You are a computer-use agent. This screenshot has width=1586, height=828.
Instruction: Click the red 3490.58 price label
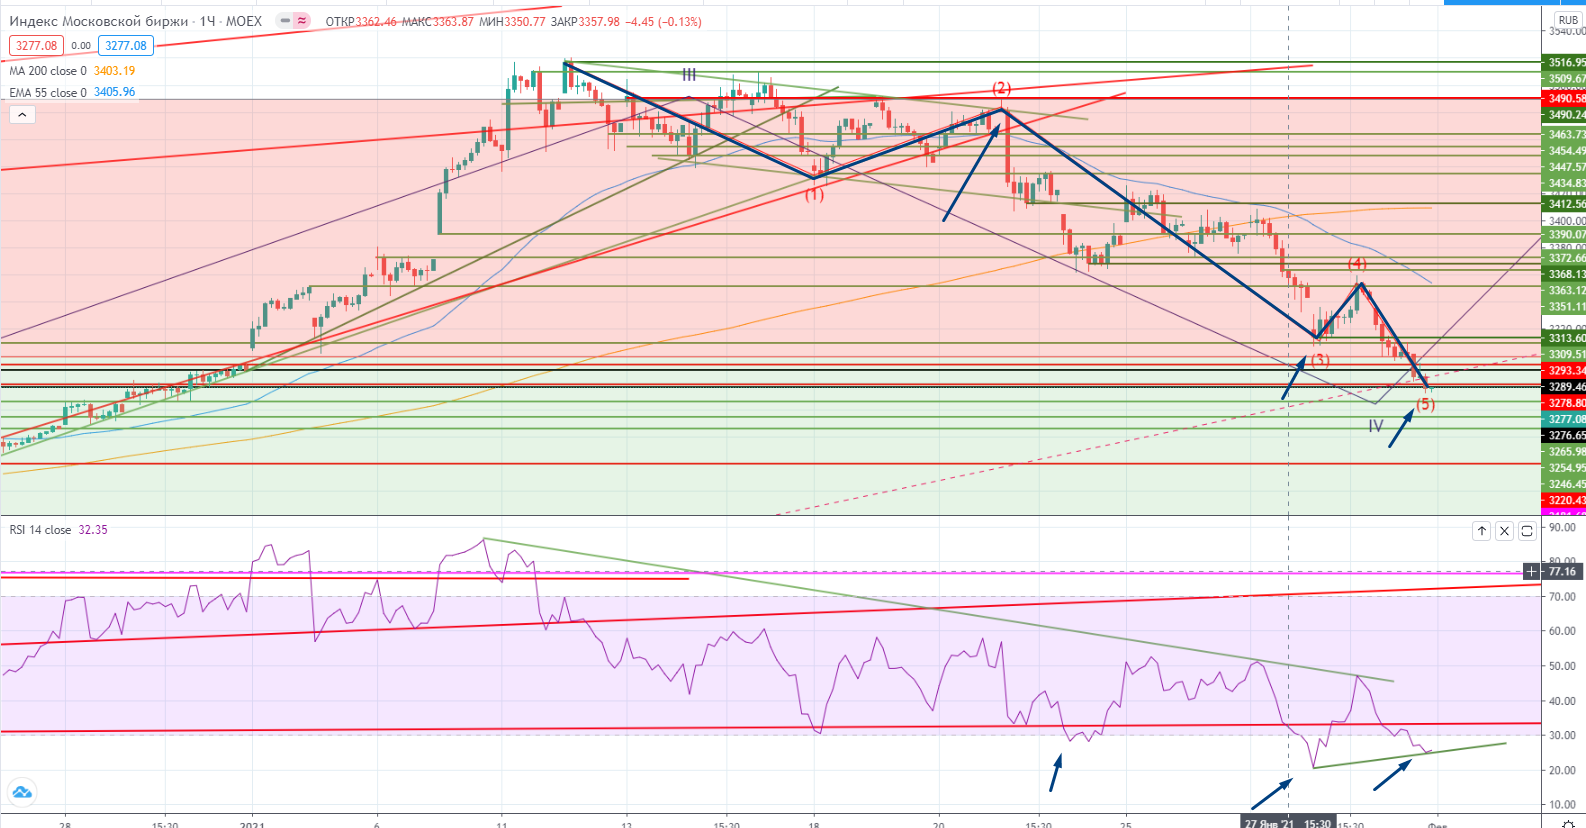(1565, 99)
